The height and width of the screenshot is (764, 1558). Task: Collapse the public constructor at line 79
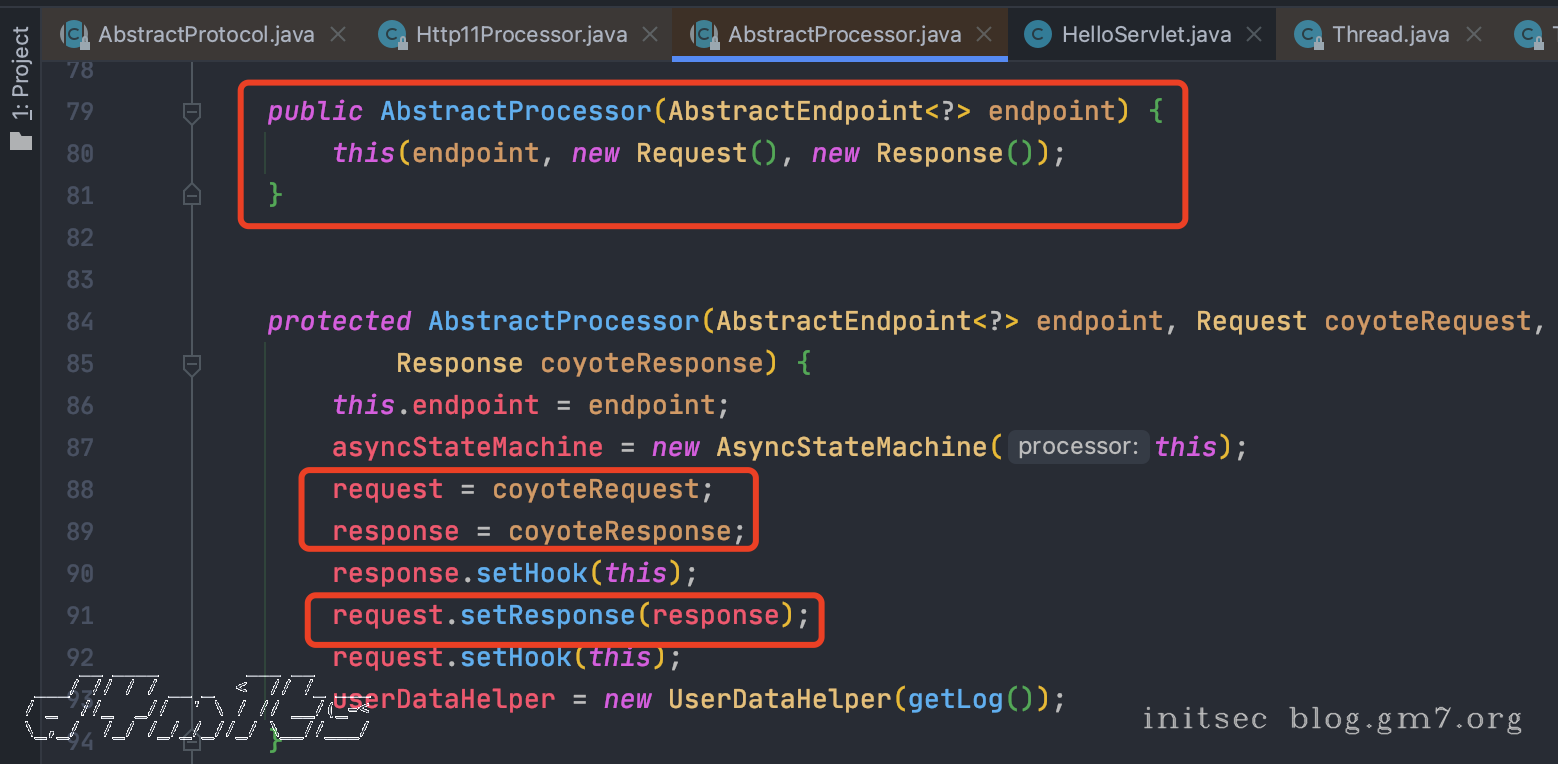tap(192, 112)
